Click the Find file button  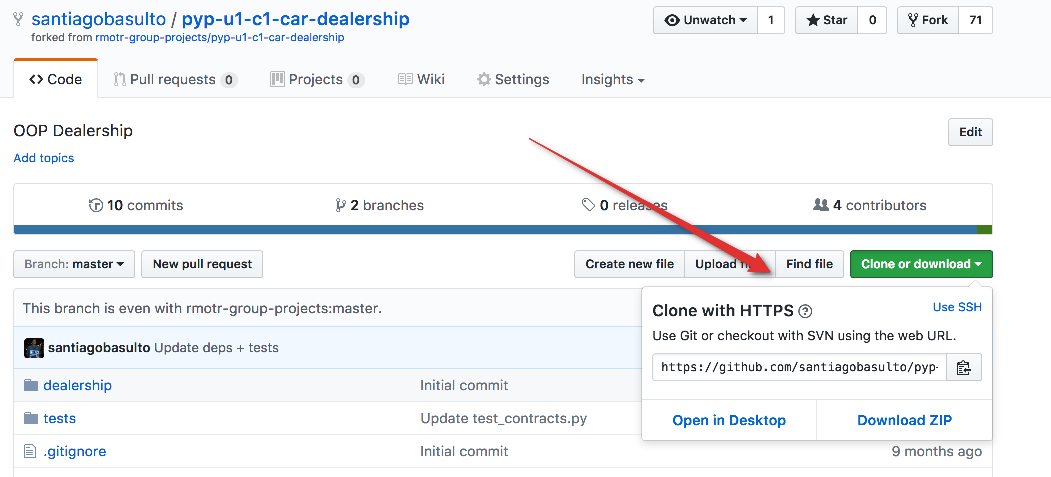[809, 264]
